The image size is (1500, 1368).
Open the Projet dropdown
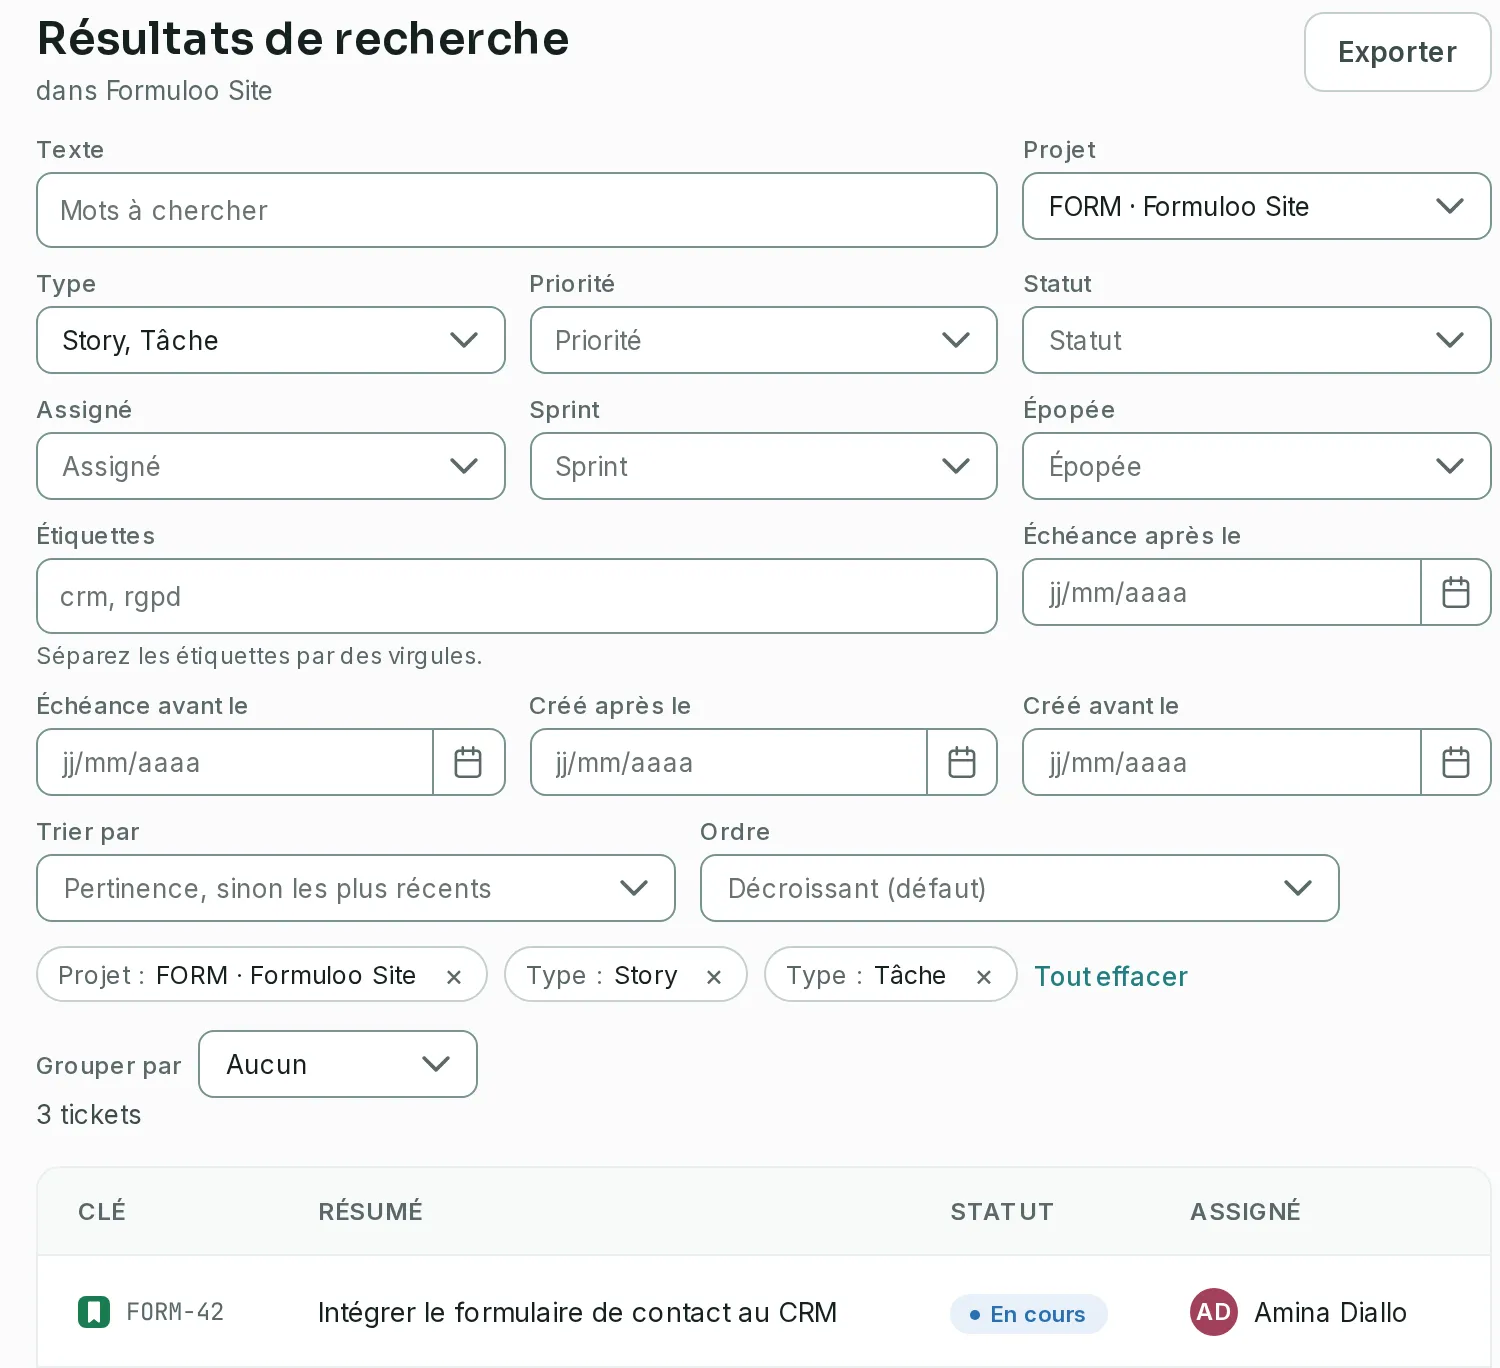[1257, 206]
